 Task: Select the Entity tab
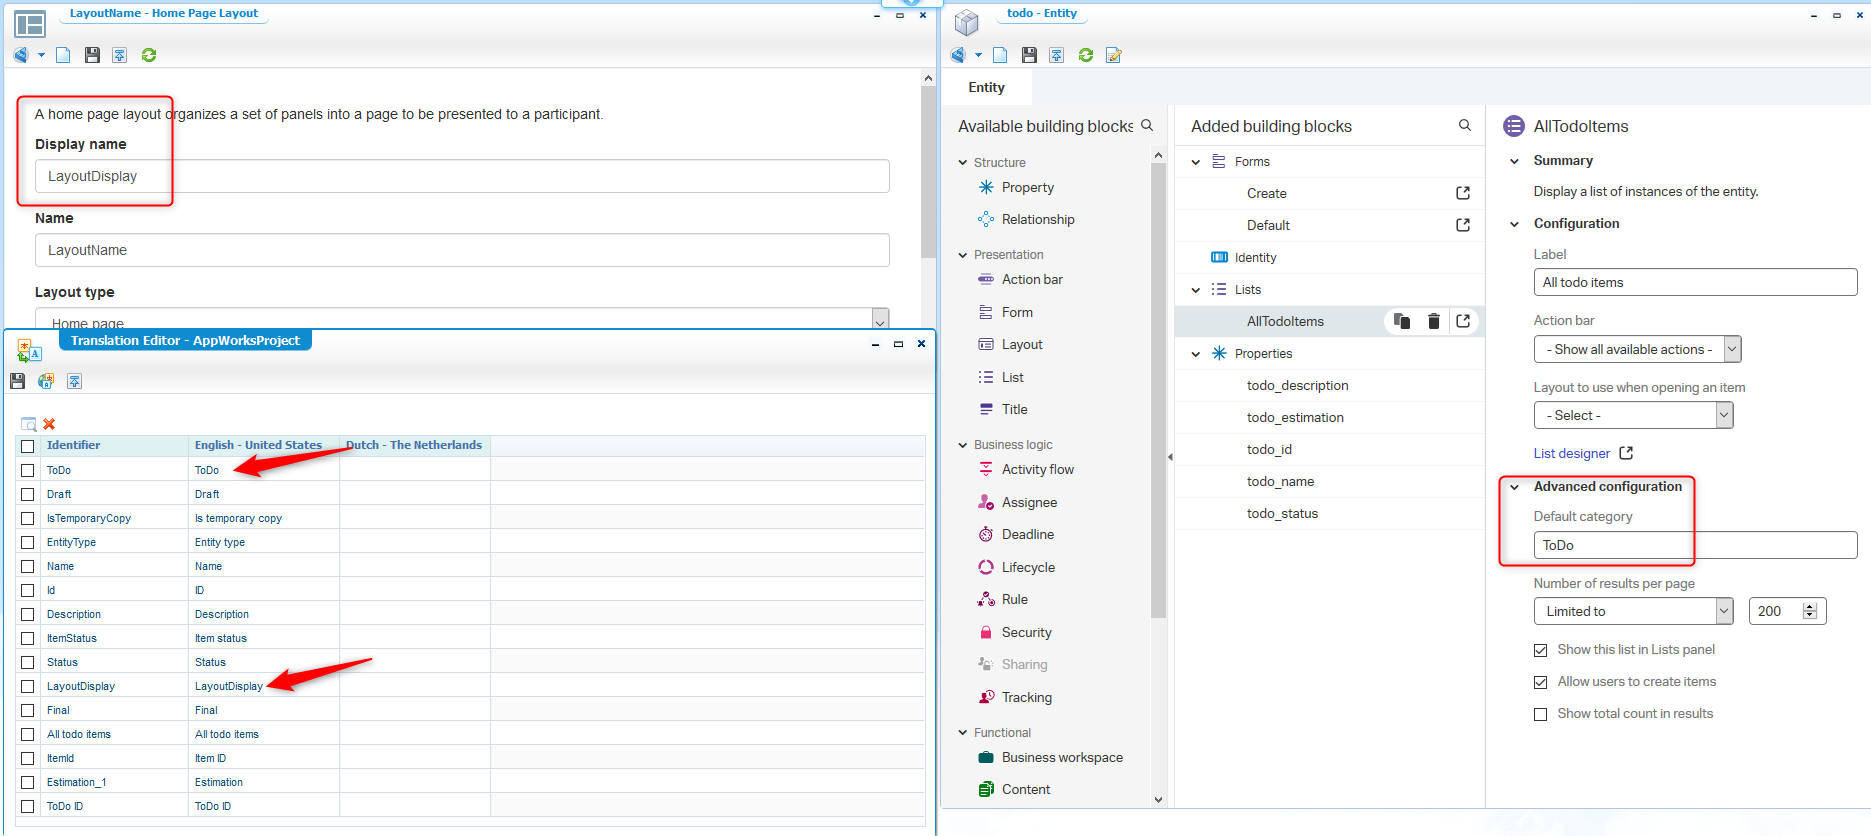[986, 87]
